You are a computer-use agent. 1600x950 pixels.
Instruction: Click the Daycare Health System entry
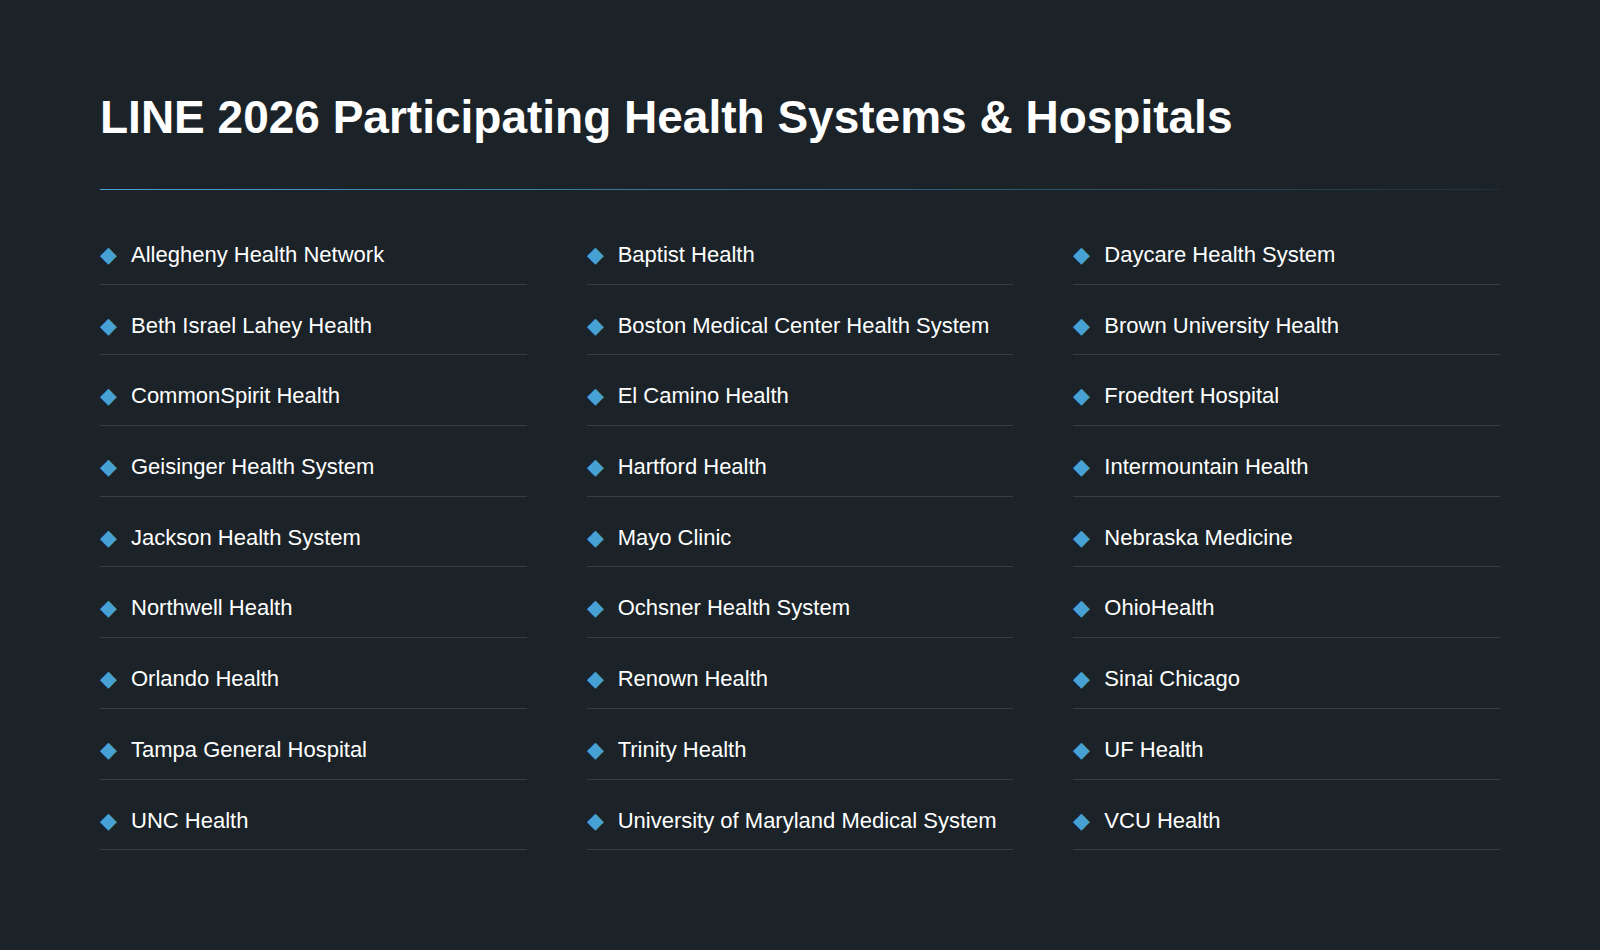coord(1286,255)
